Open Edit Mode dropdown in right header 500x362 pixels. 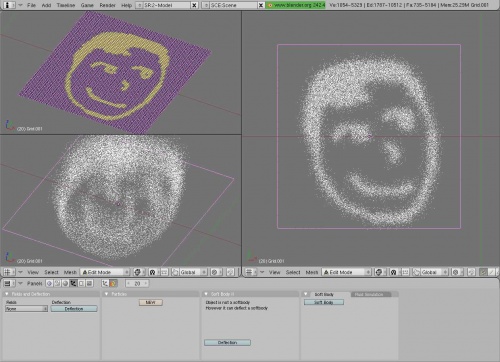pos(347,272)
